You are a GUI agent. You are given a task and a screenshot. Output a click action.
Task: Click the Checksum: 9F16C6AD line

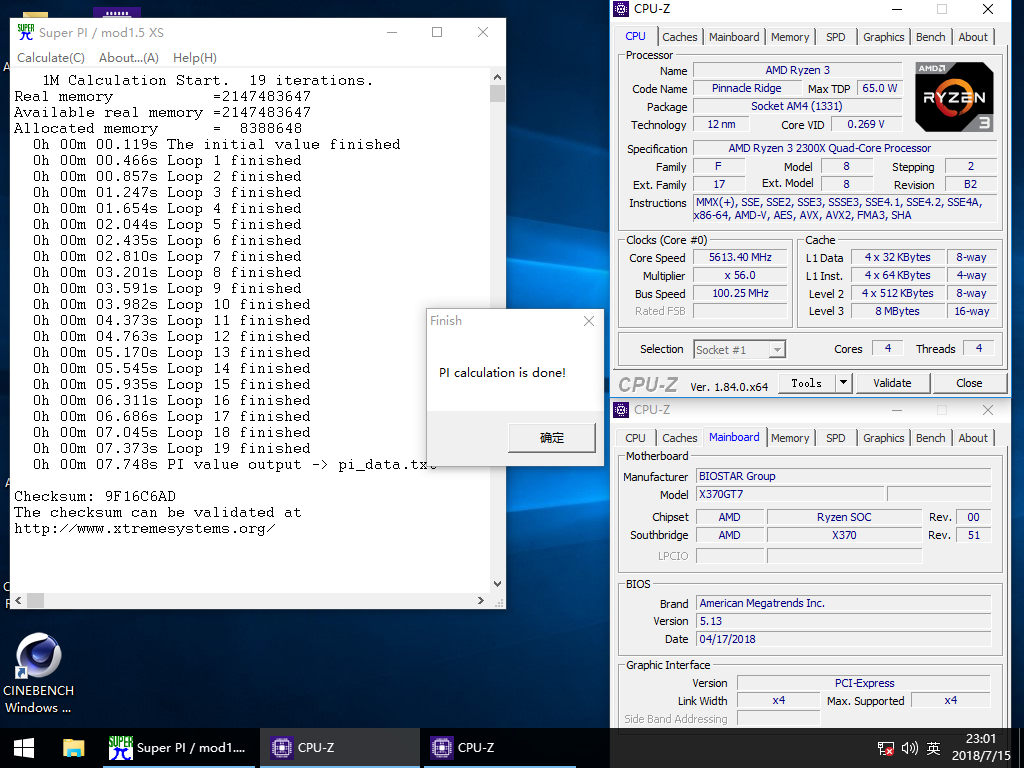[95, 496]
